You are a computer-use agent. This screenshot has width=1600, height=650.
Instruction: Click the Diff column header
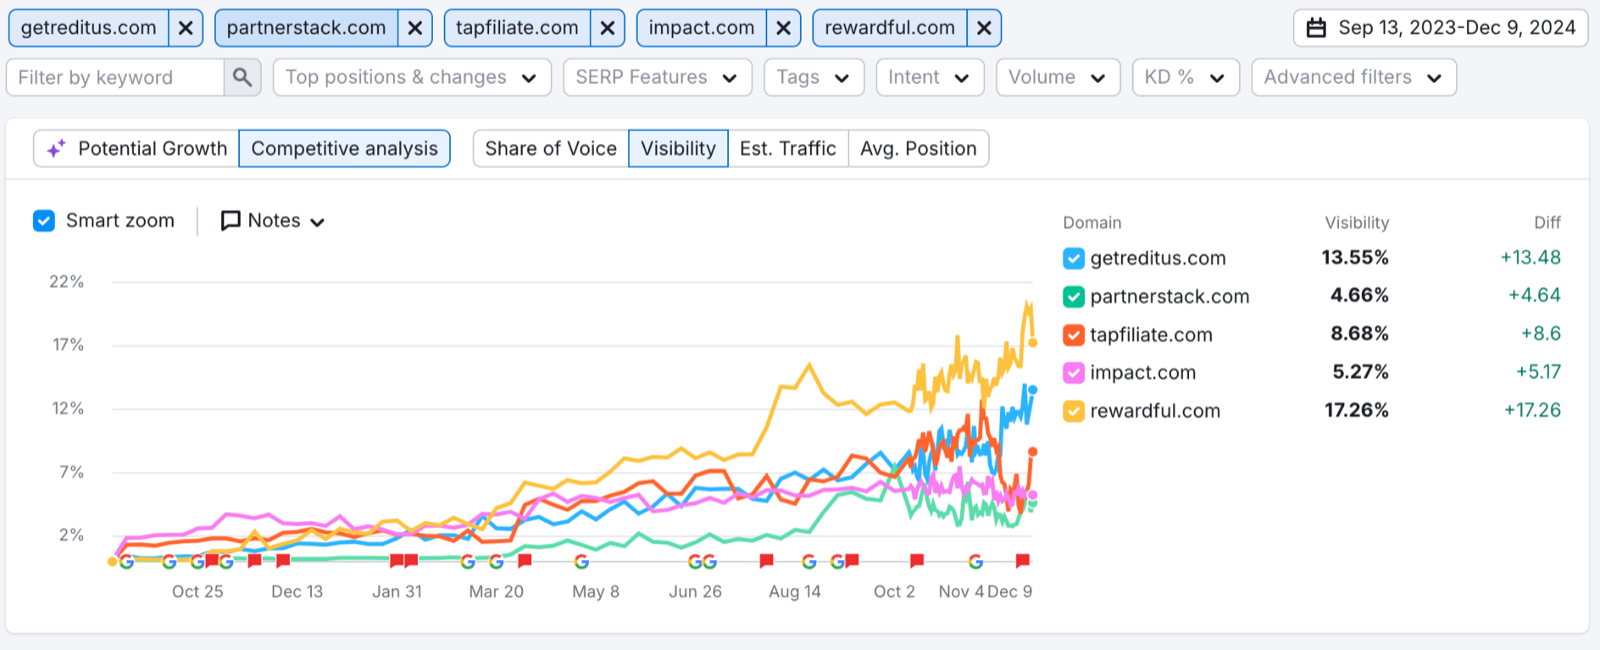click(x=1547, y=223)
